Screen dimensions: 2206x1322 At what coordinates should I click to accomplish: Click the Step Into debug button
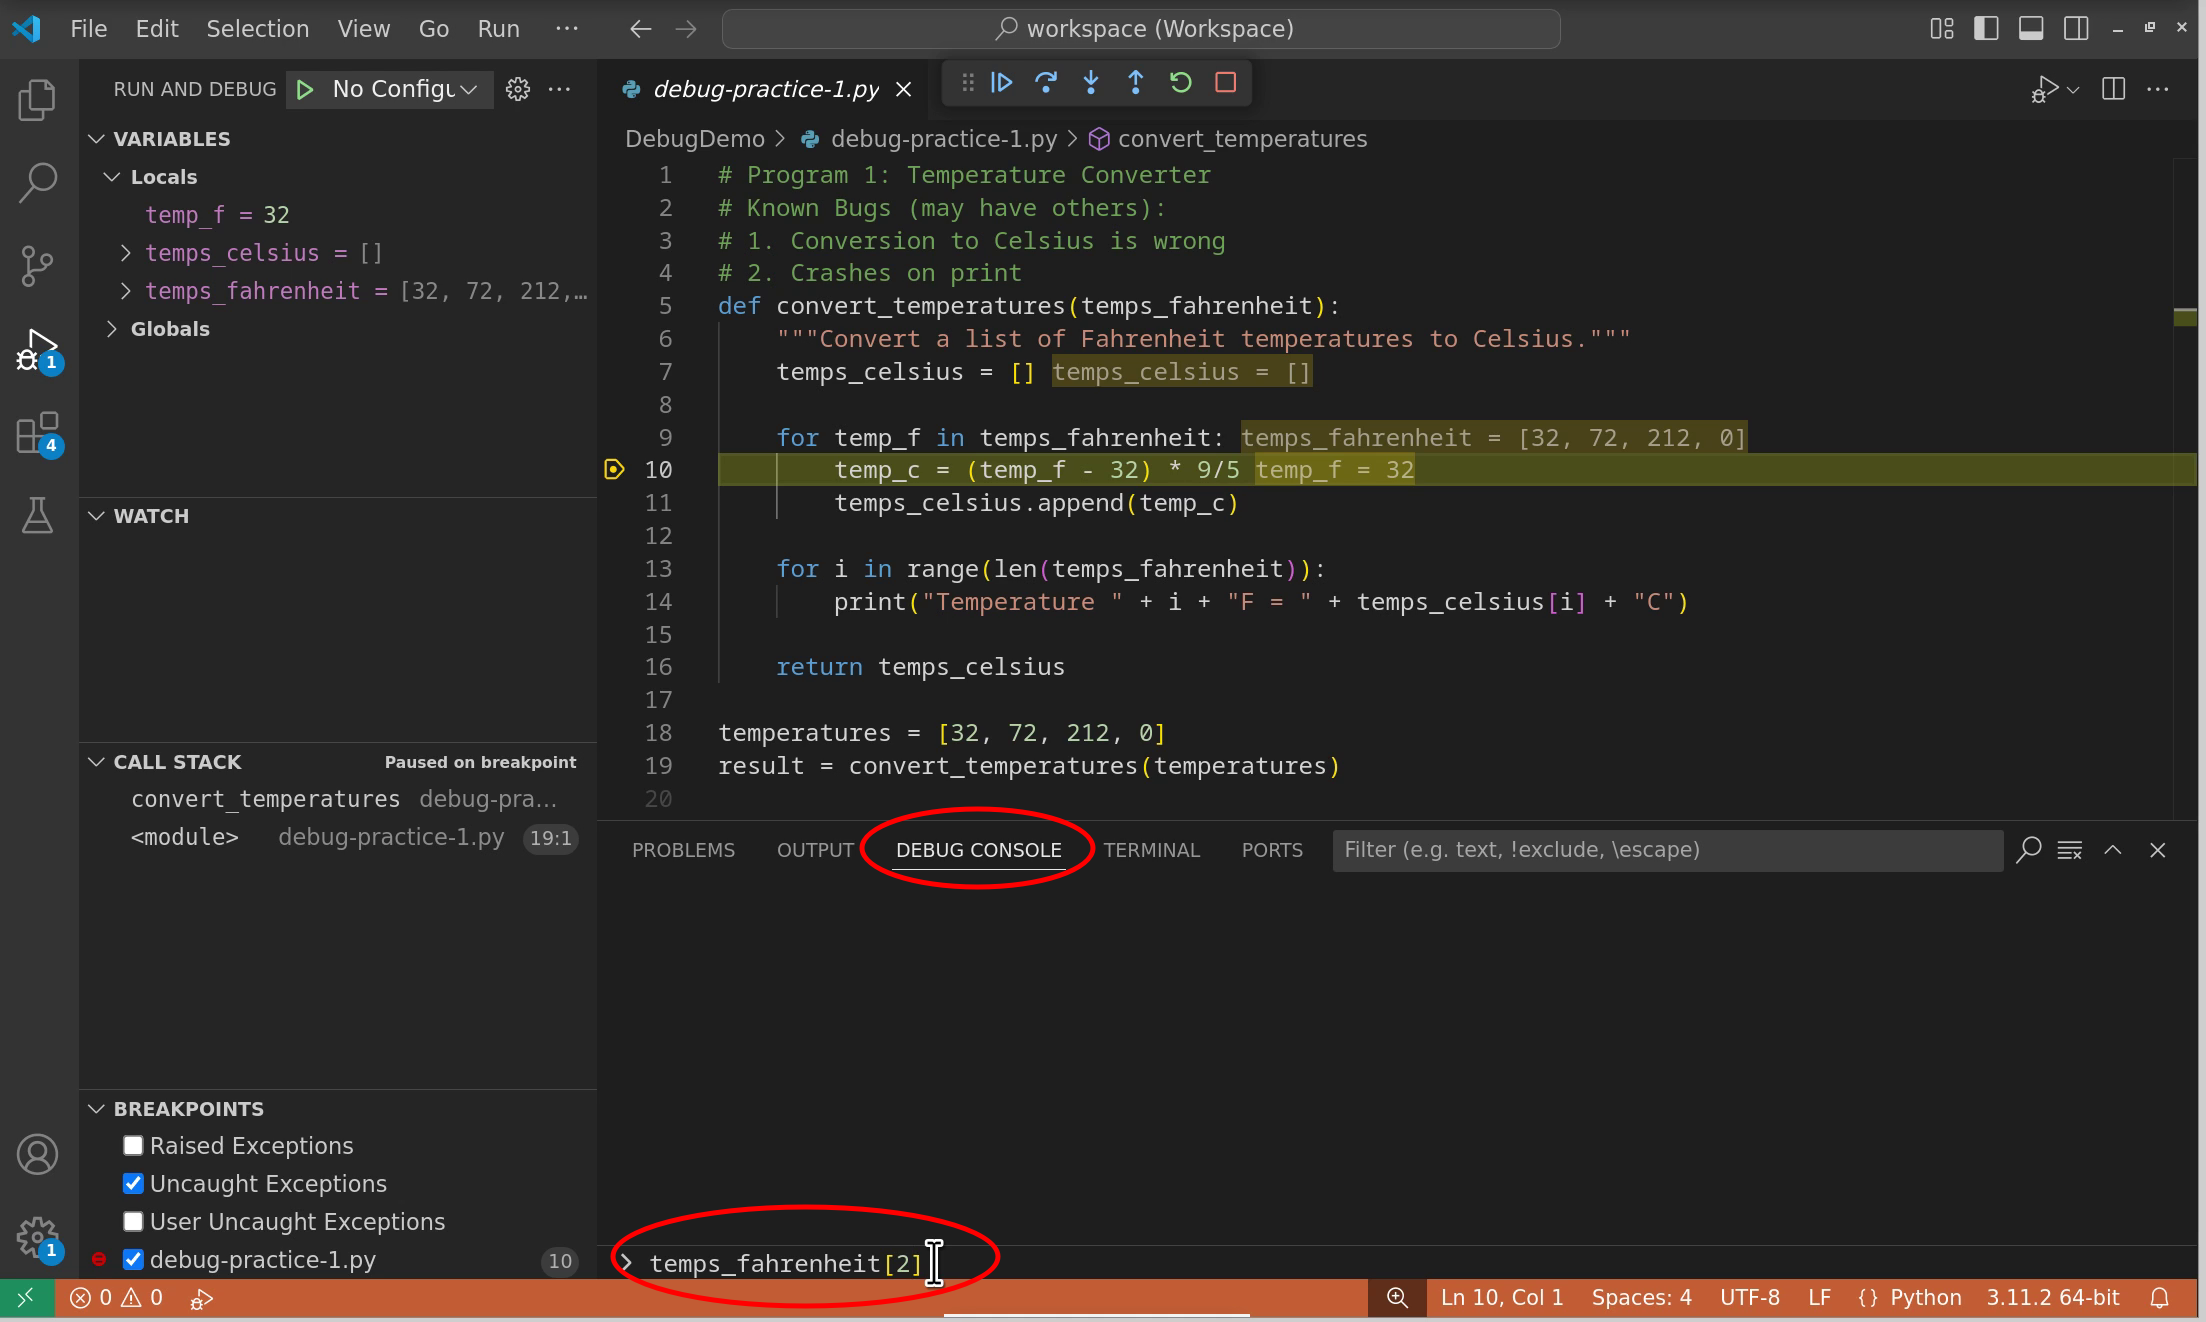[x=1091, y=83]
